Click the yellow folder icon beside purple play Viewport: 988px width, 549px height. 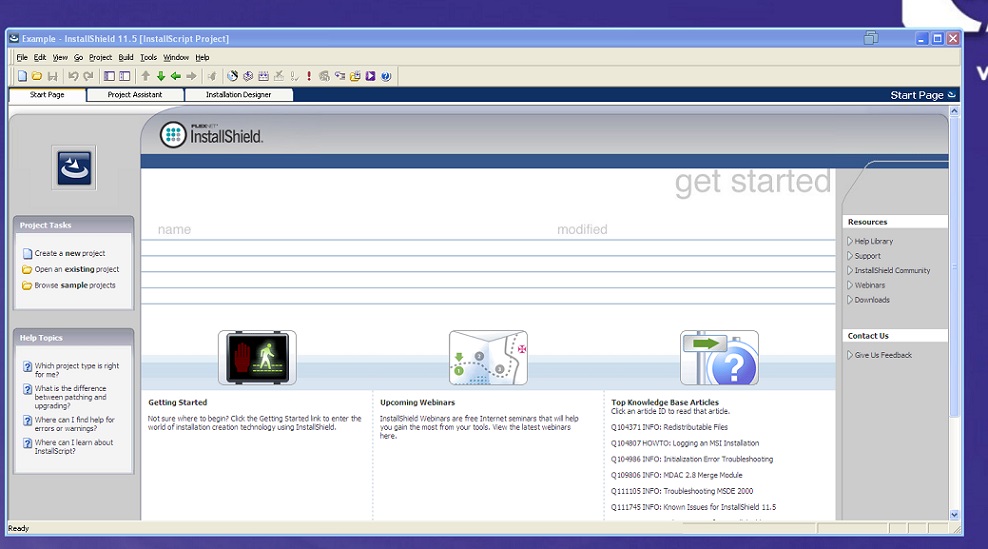coord(355,76)
